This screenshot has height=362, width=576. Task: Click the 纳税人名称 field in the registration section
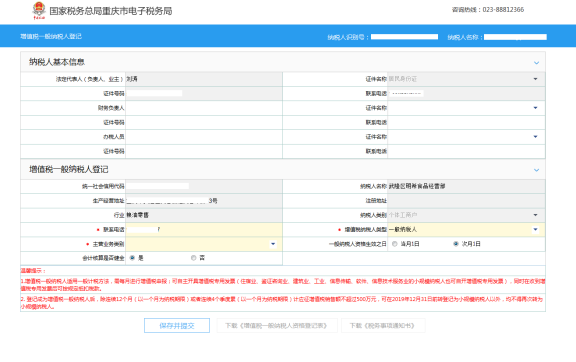click(466, 186)
